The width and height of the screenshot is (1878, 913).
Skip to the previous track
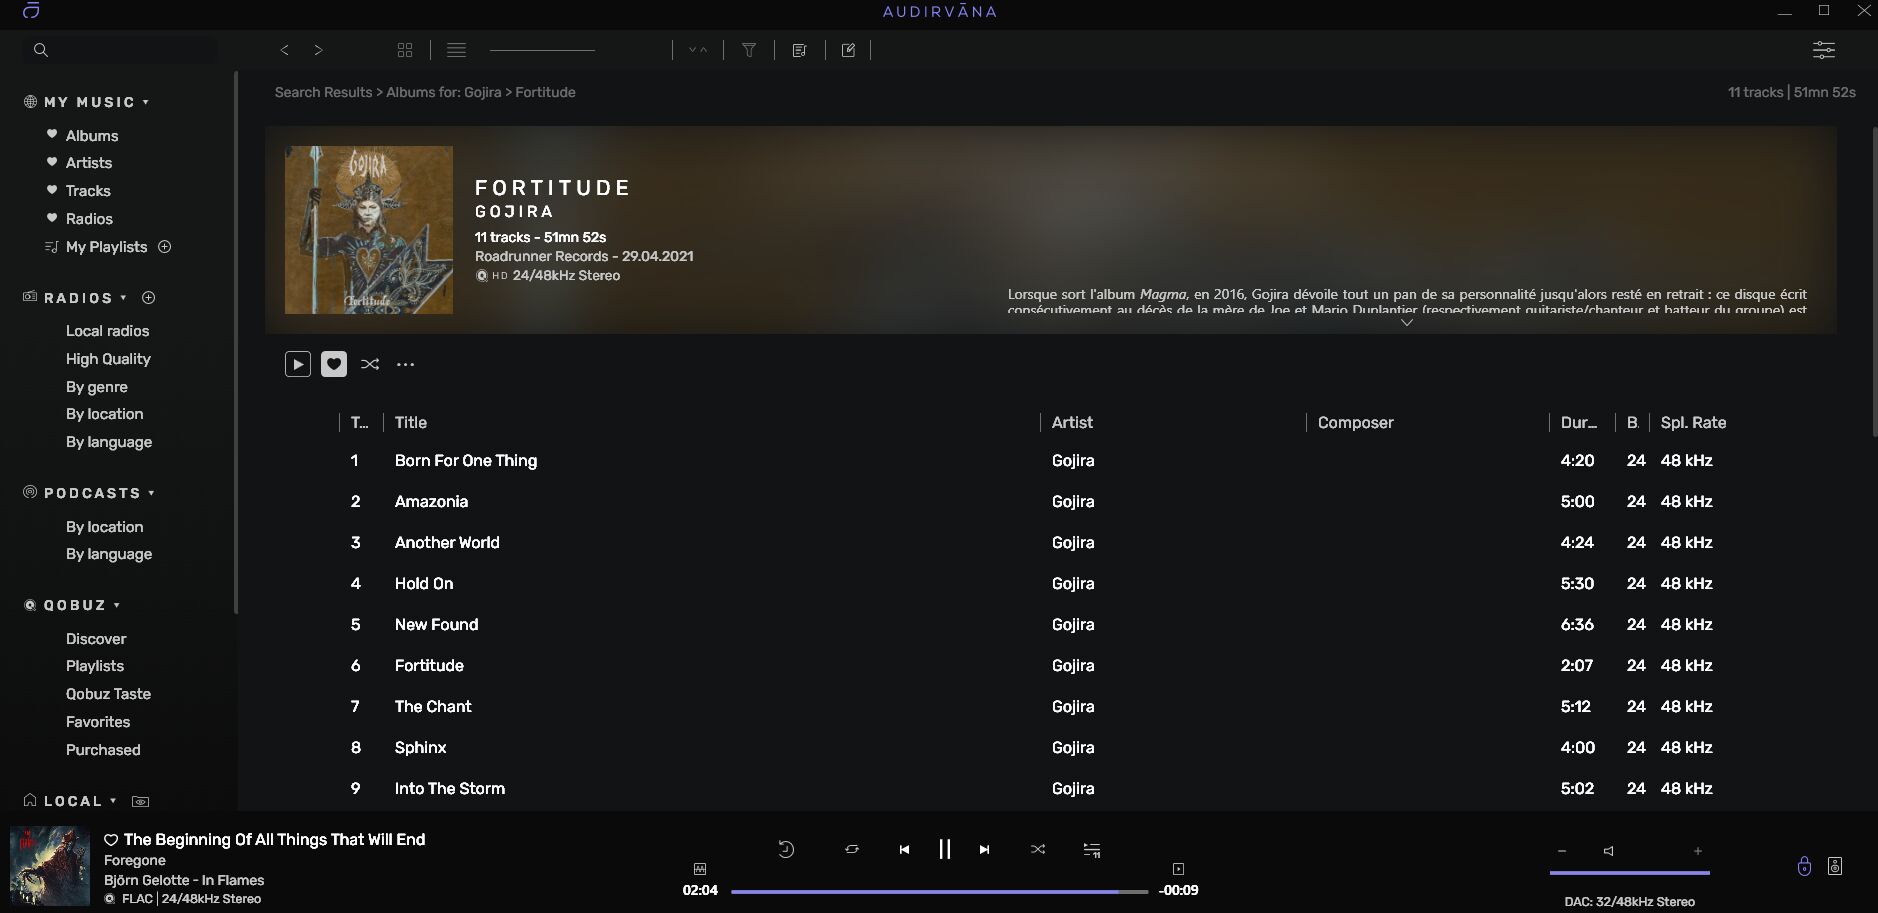click(x=904, y=849)
